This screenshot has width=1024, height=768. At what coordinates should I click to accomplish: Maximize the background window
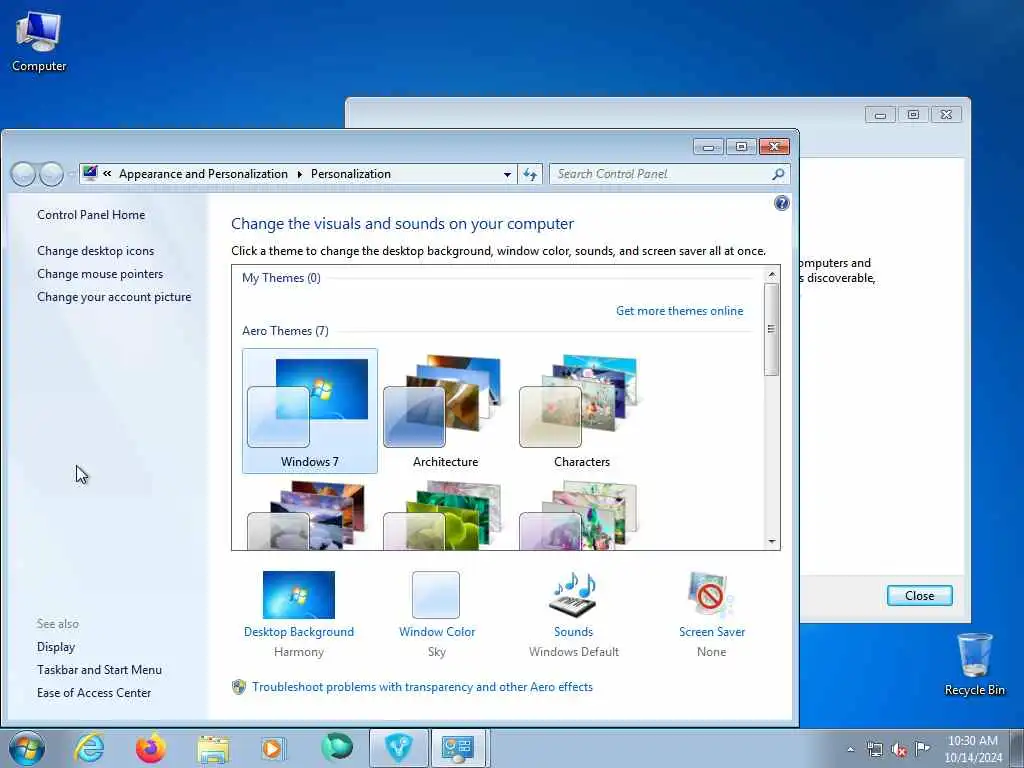(913, 115)
